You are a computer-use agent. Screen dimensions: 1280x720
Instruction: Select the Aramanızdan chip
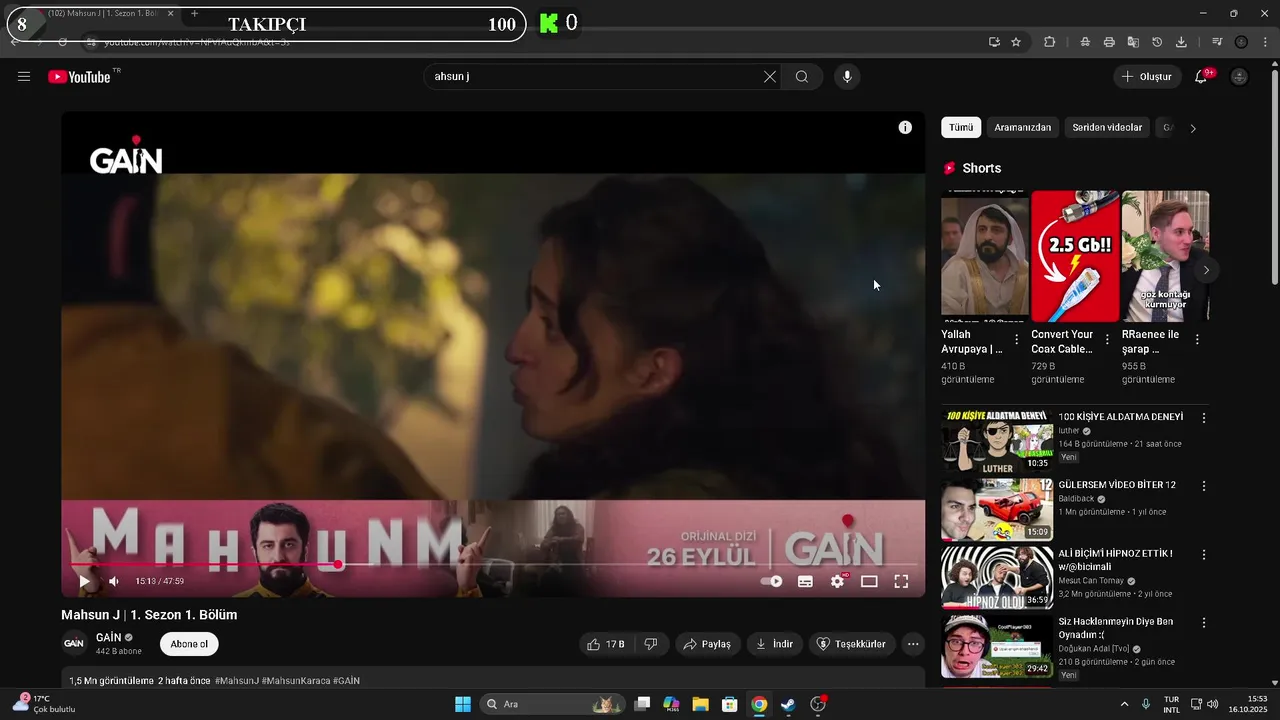1023,128
